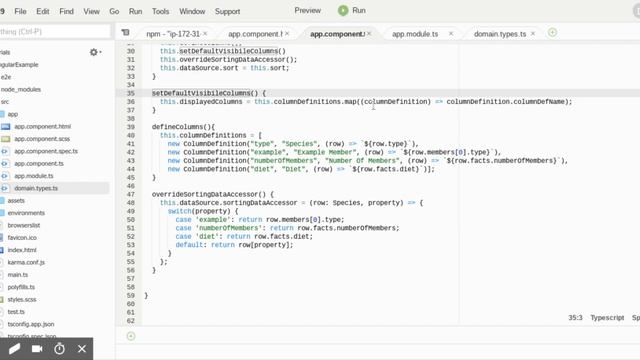Open test.ts in file tree
The height and width of the screenshot is (360, 640).
pos(16,311)
